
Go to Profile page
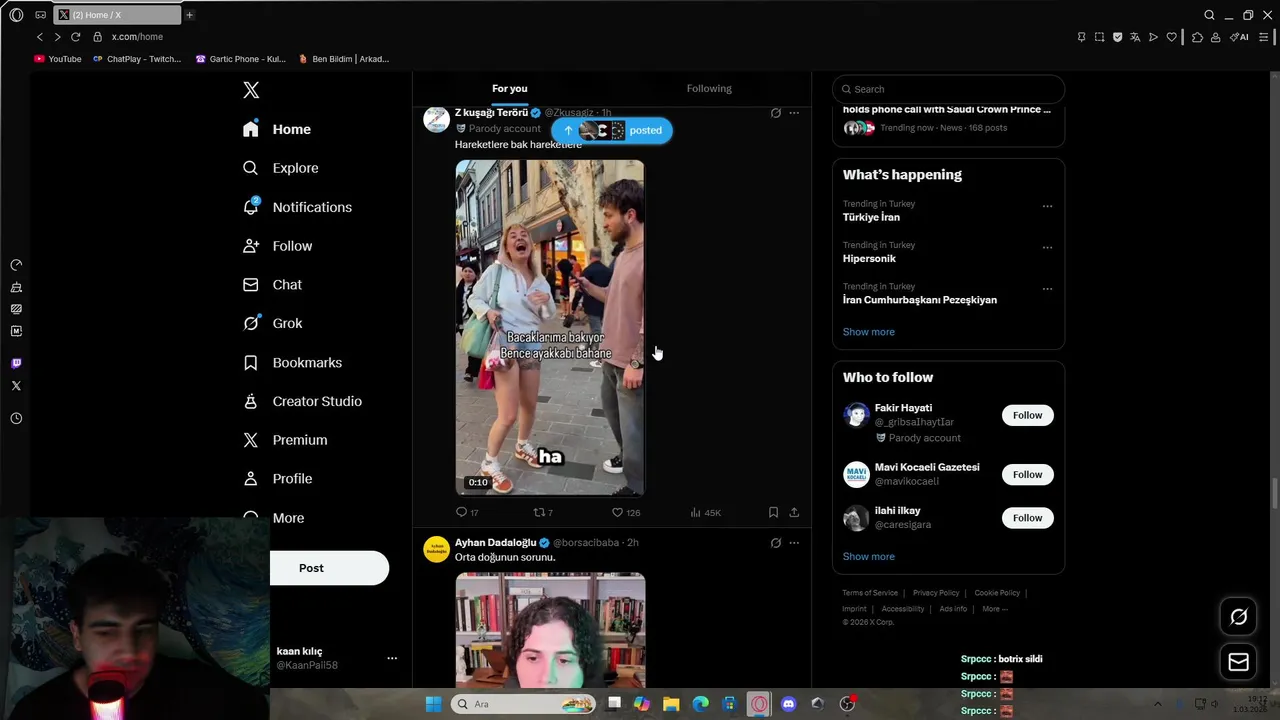click(x=277, y=479)
